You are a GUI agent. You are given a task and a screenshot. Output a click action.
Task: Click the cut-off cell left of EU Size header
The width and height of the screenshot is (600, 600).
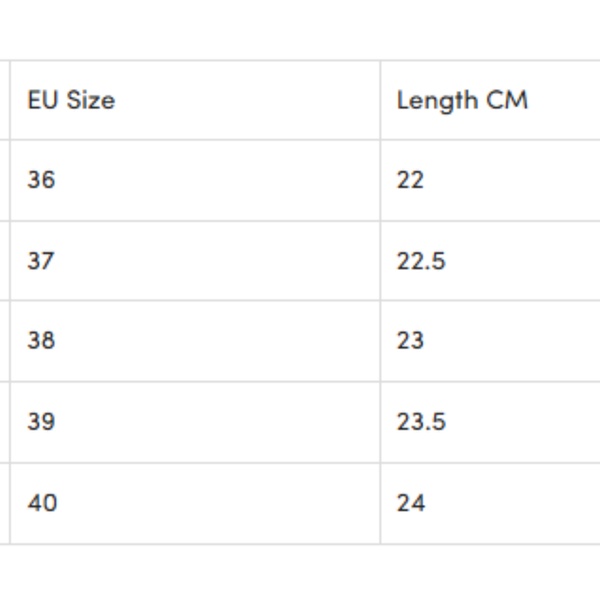pyautogui.click(x=4, y=100)
